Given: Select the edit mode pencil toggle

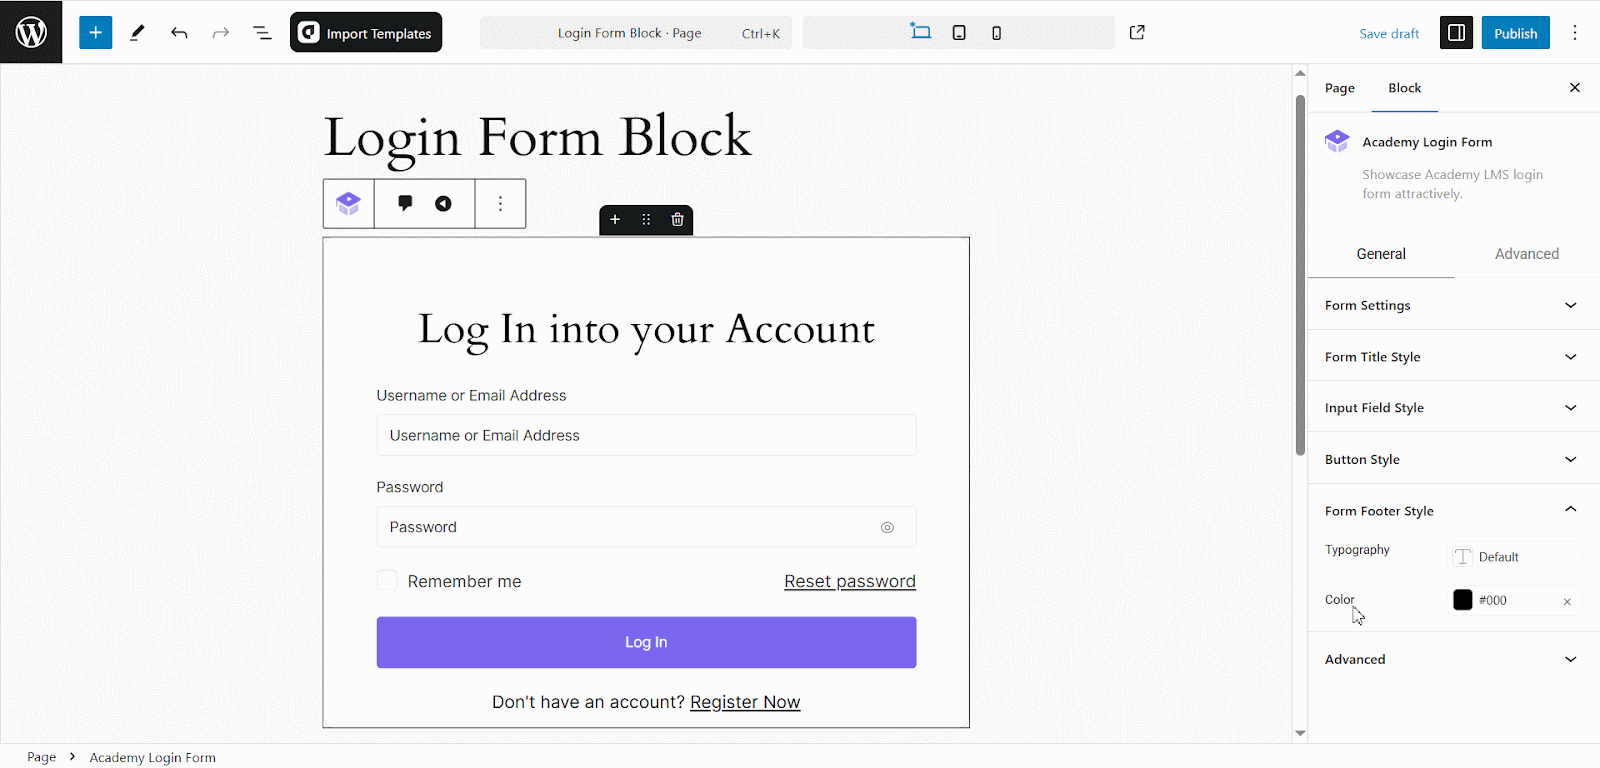Looking at the screenshot, I should coord(137,32).
